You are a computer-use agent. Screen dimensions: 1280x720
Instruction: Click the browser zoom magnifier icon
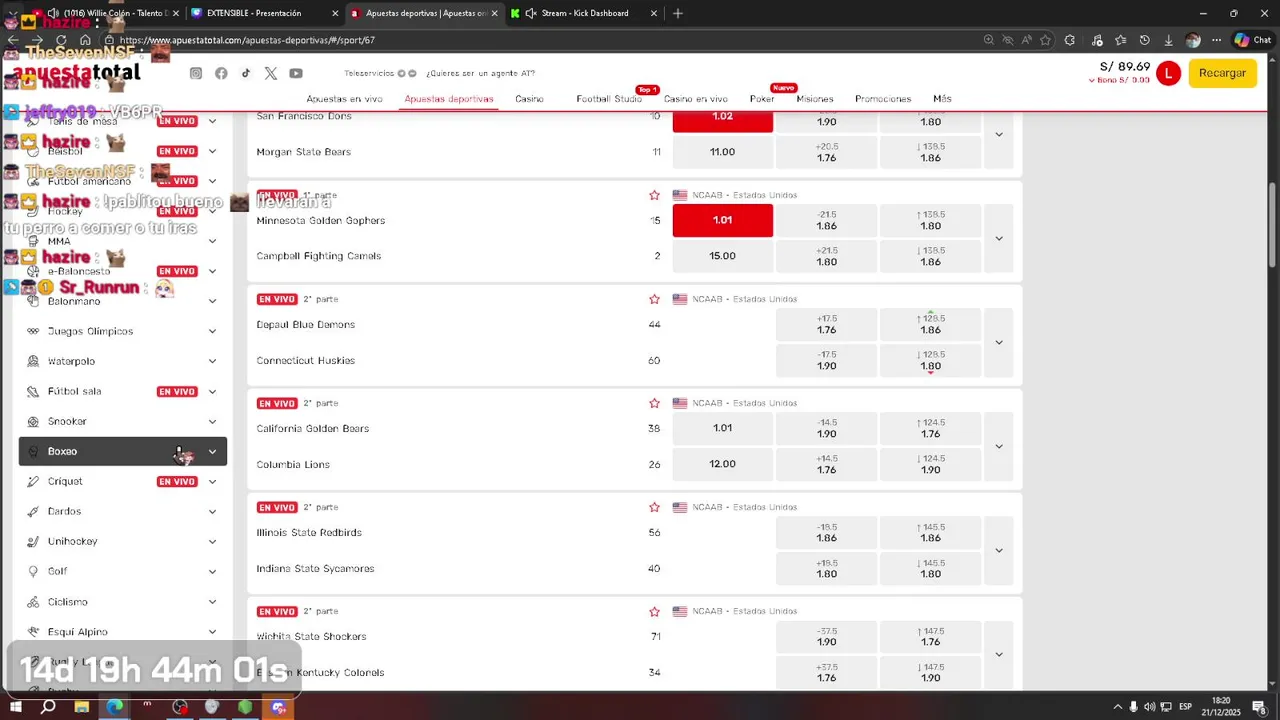[x=988, y=40]
